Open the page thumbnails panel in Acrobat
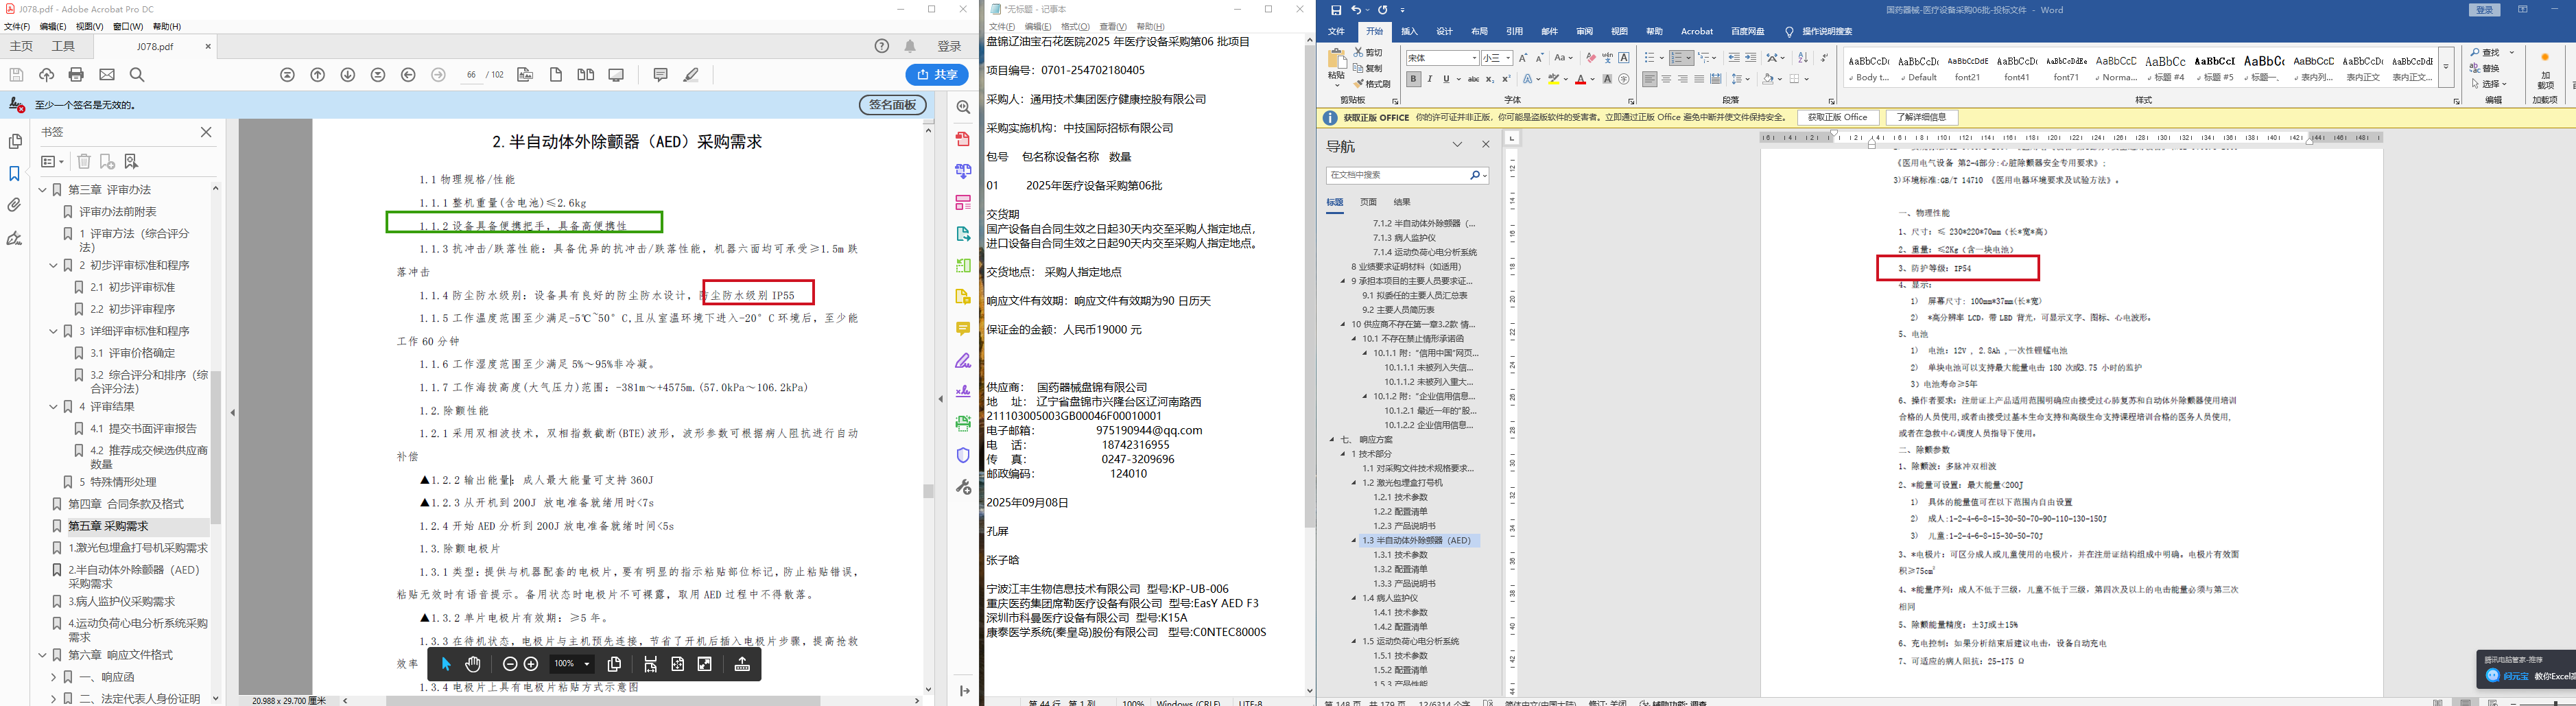The image size is (2576, 706). click(14, 142)
